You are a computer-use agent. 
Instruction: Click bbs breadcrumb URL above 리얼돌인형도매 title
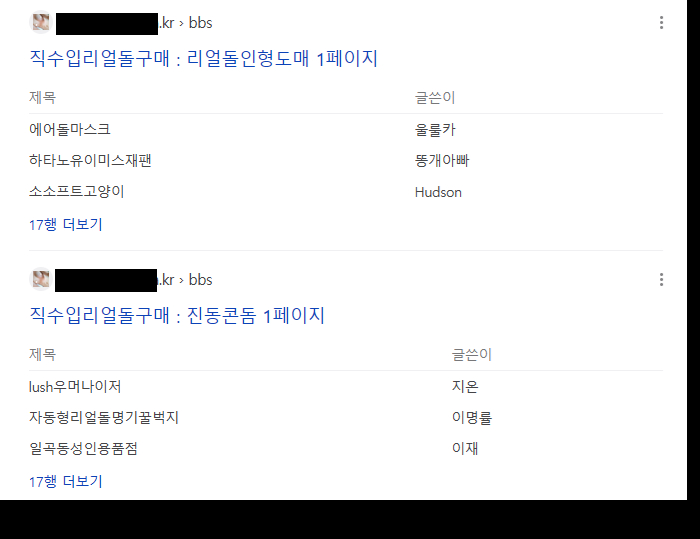(200, 23)
